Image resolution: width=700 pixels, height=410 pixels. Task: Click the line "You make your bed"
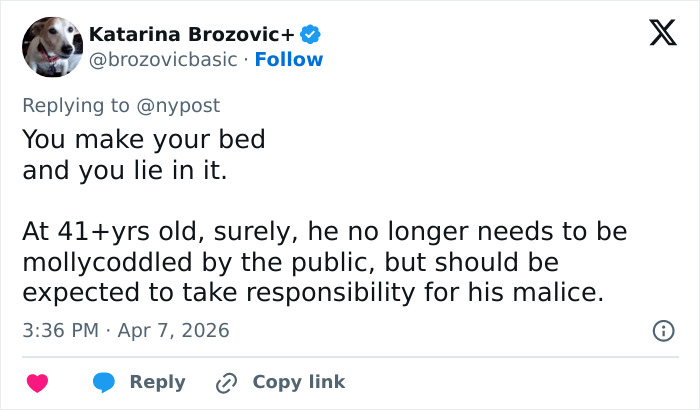[144, 139]
